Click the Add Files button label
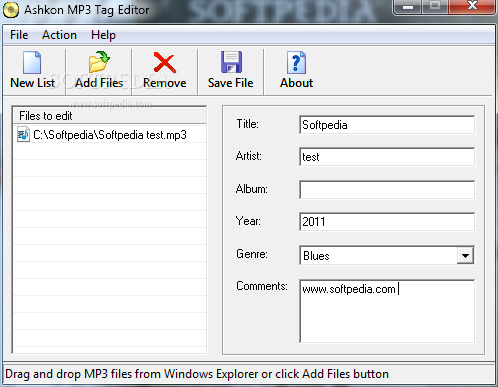 [x=99, y=83]
